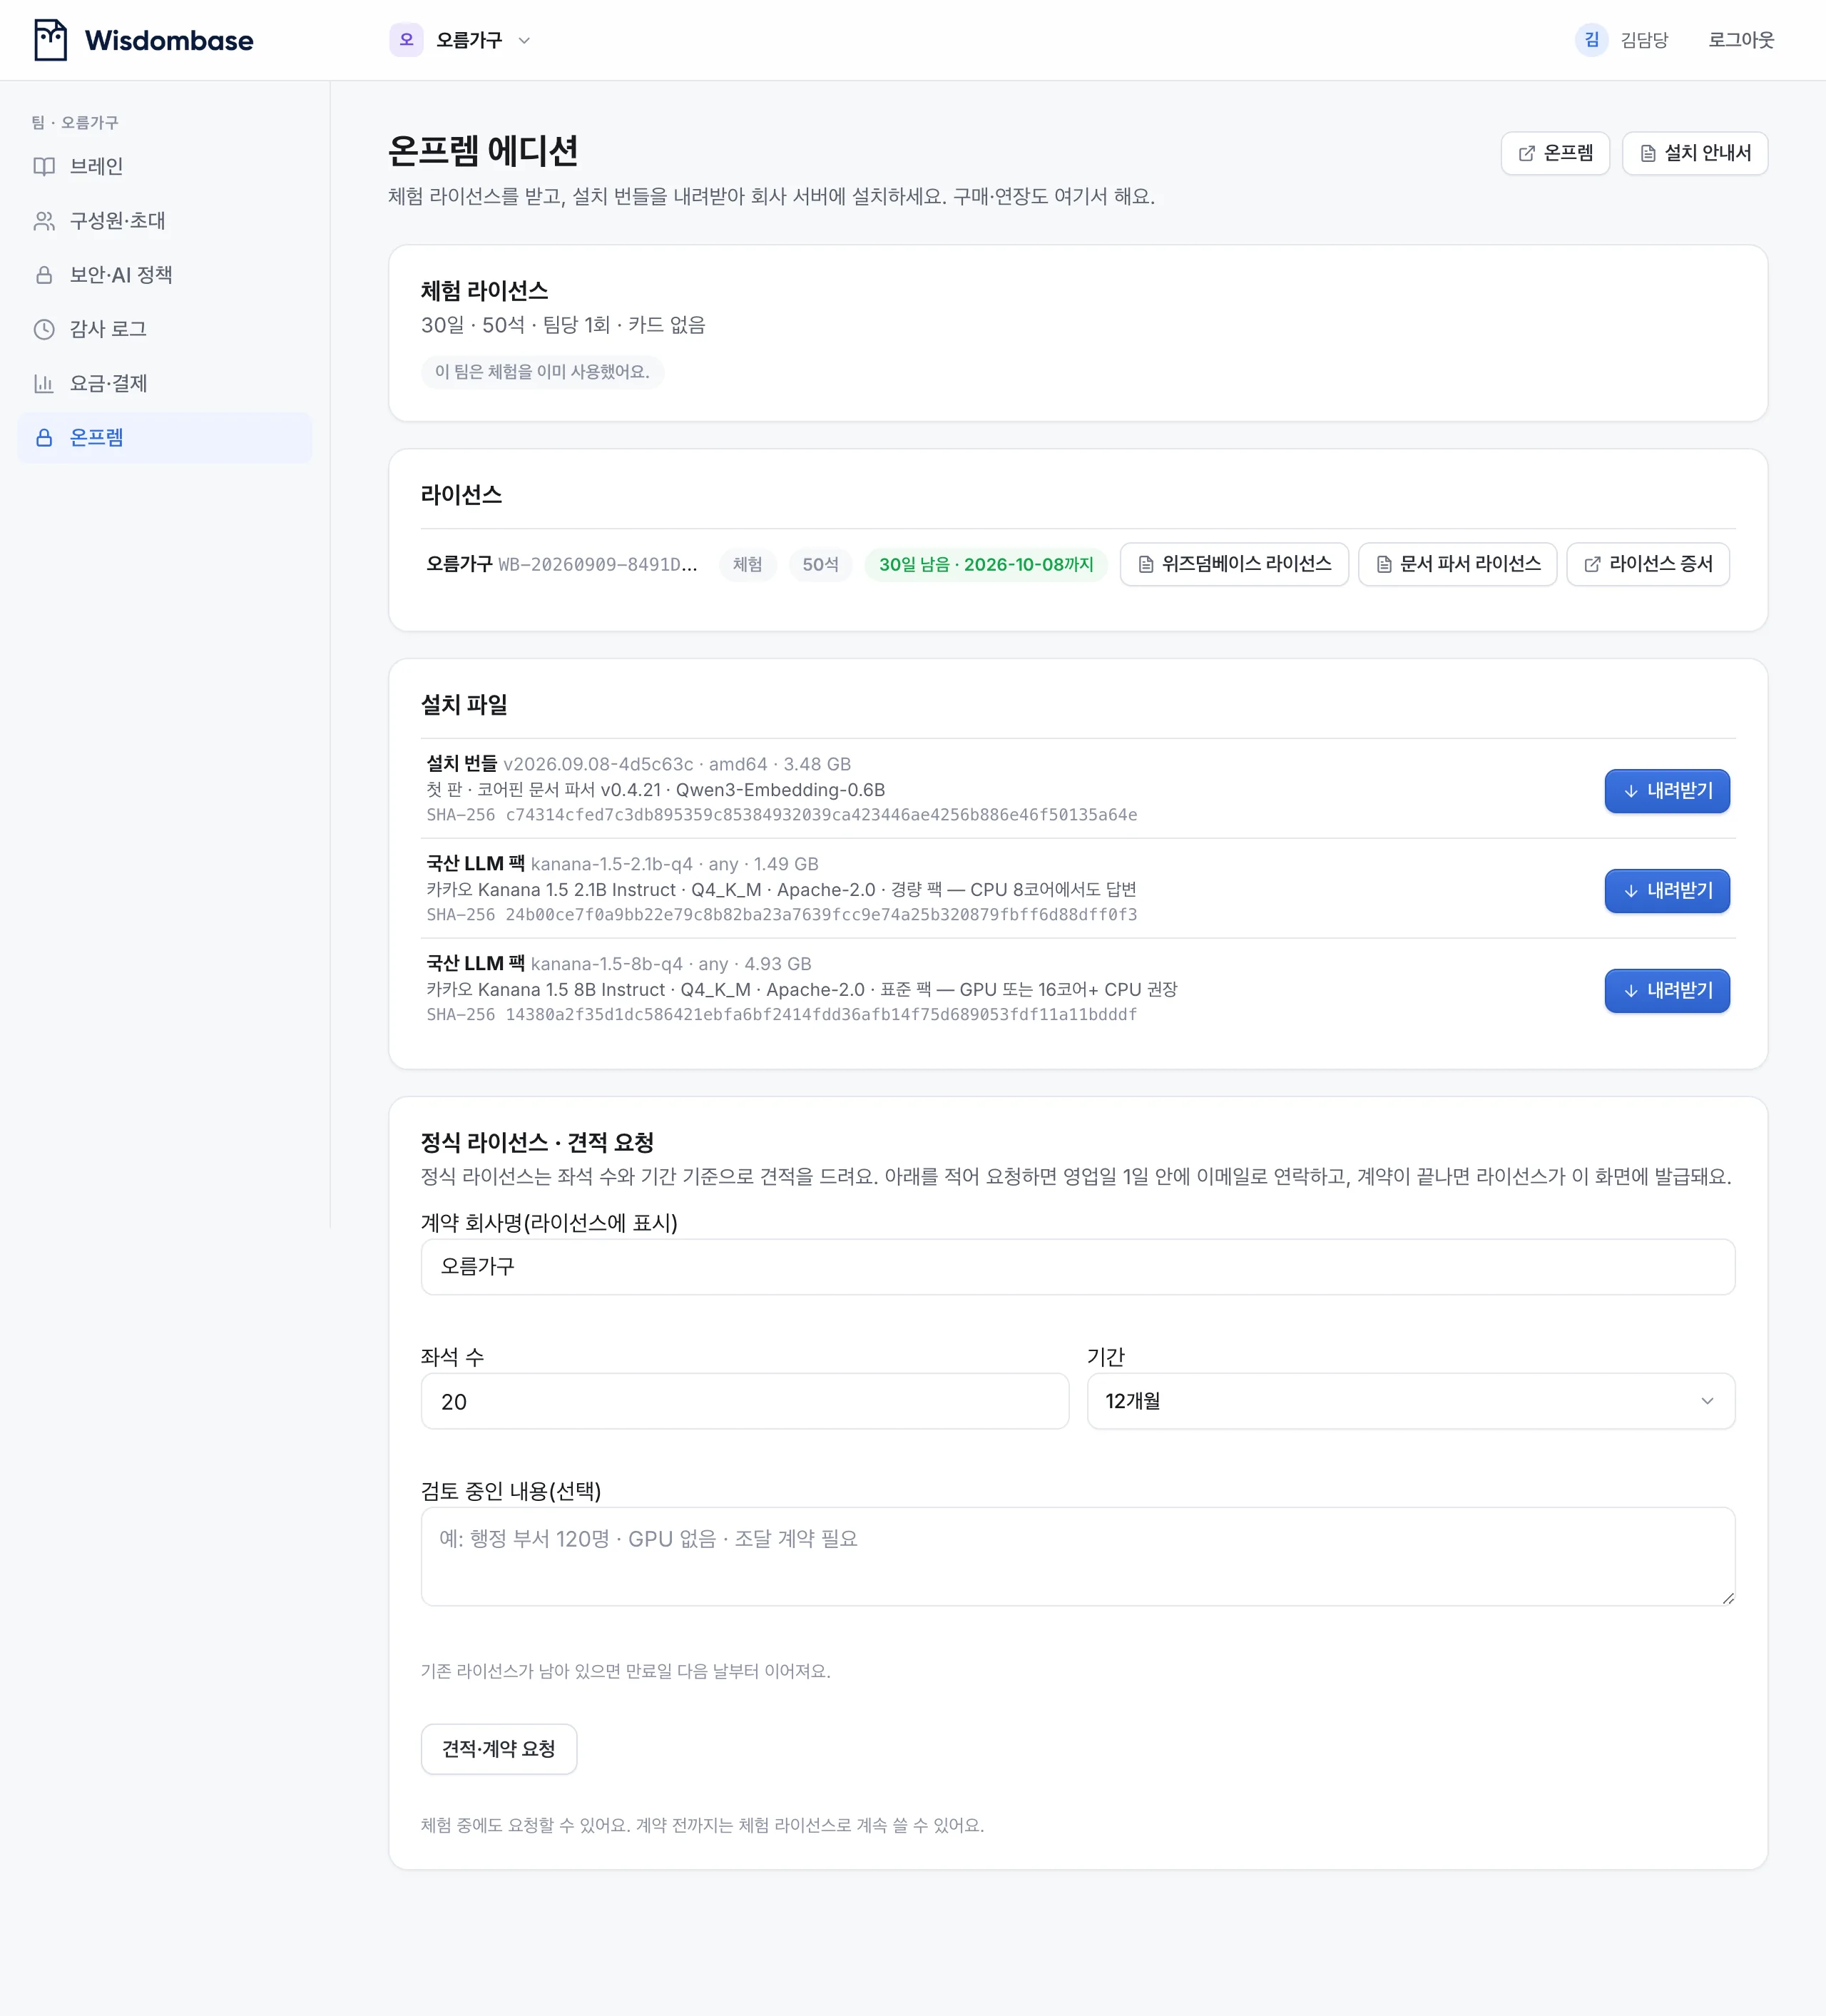The width and height of the screenshot is (1826, 2016).
Task: Open the 오름가구 team switcher dropdown
Action: pyautogui.click(x=460, y=40)
